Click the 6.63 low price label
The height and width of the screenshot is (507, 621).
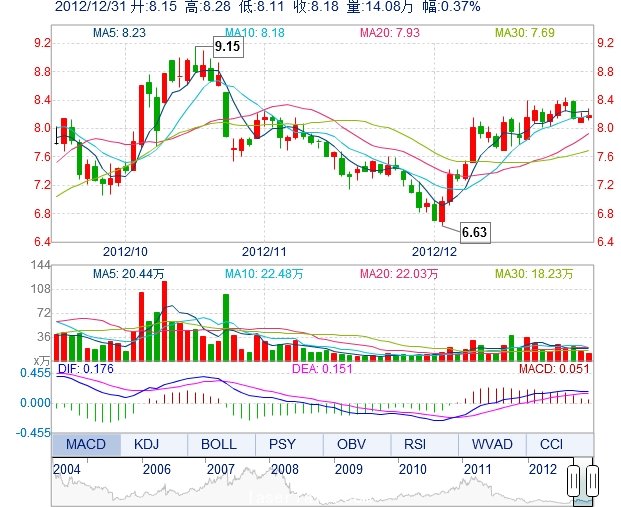coord(474,232)
